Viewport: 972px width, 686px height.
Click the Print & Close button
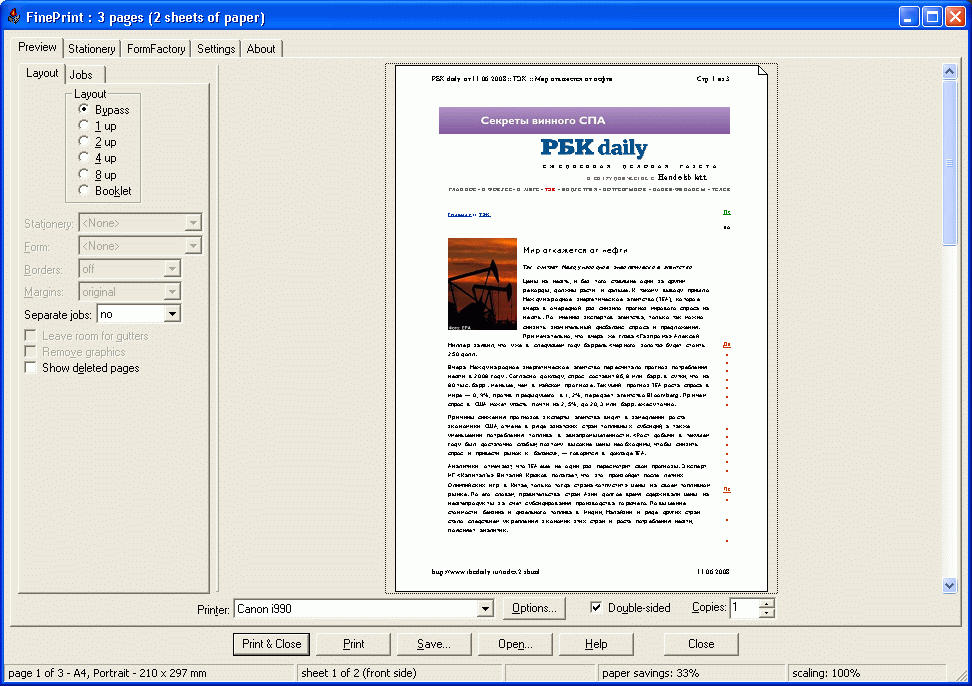tap(271, 644)
